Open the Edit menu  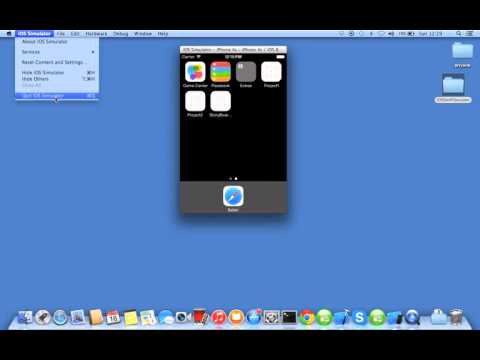[x=75, y=34]
